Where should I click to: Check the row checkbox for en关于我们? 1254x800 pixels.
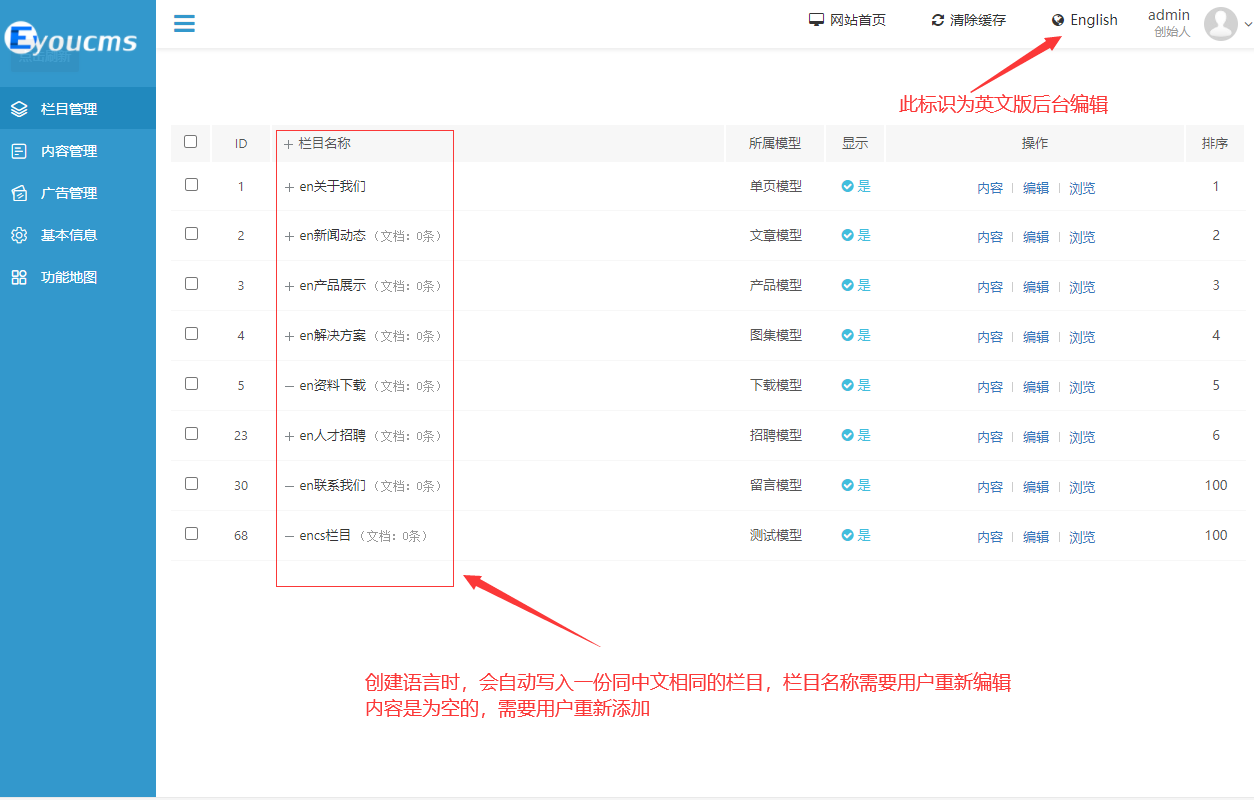tap(190, 185)
